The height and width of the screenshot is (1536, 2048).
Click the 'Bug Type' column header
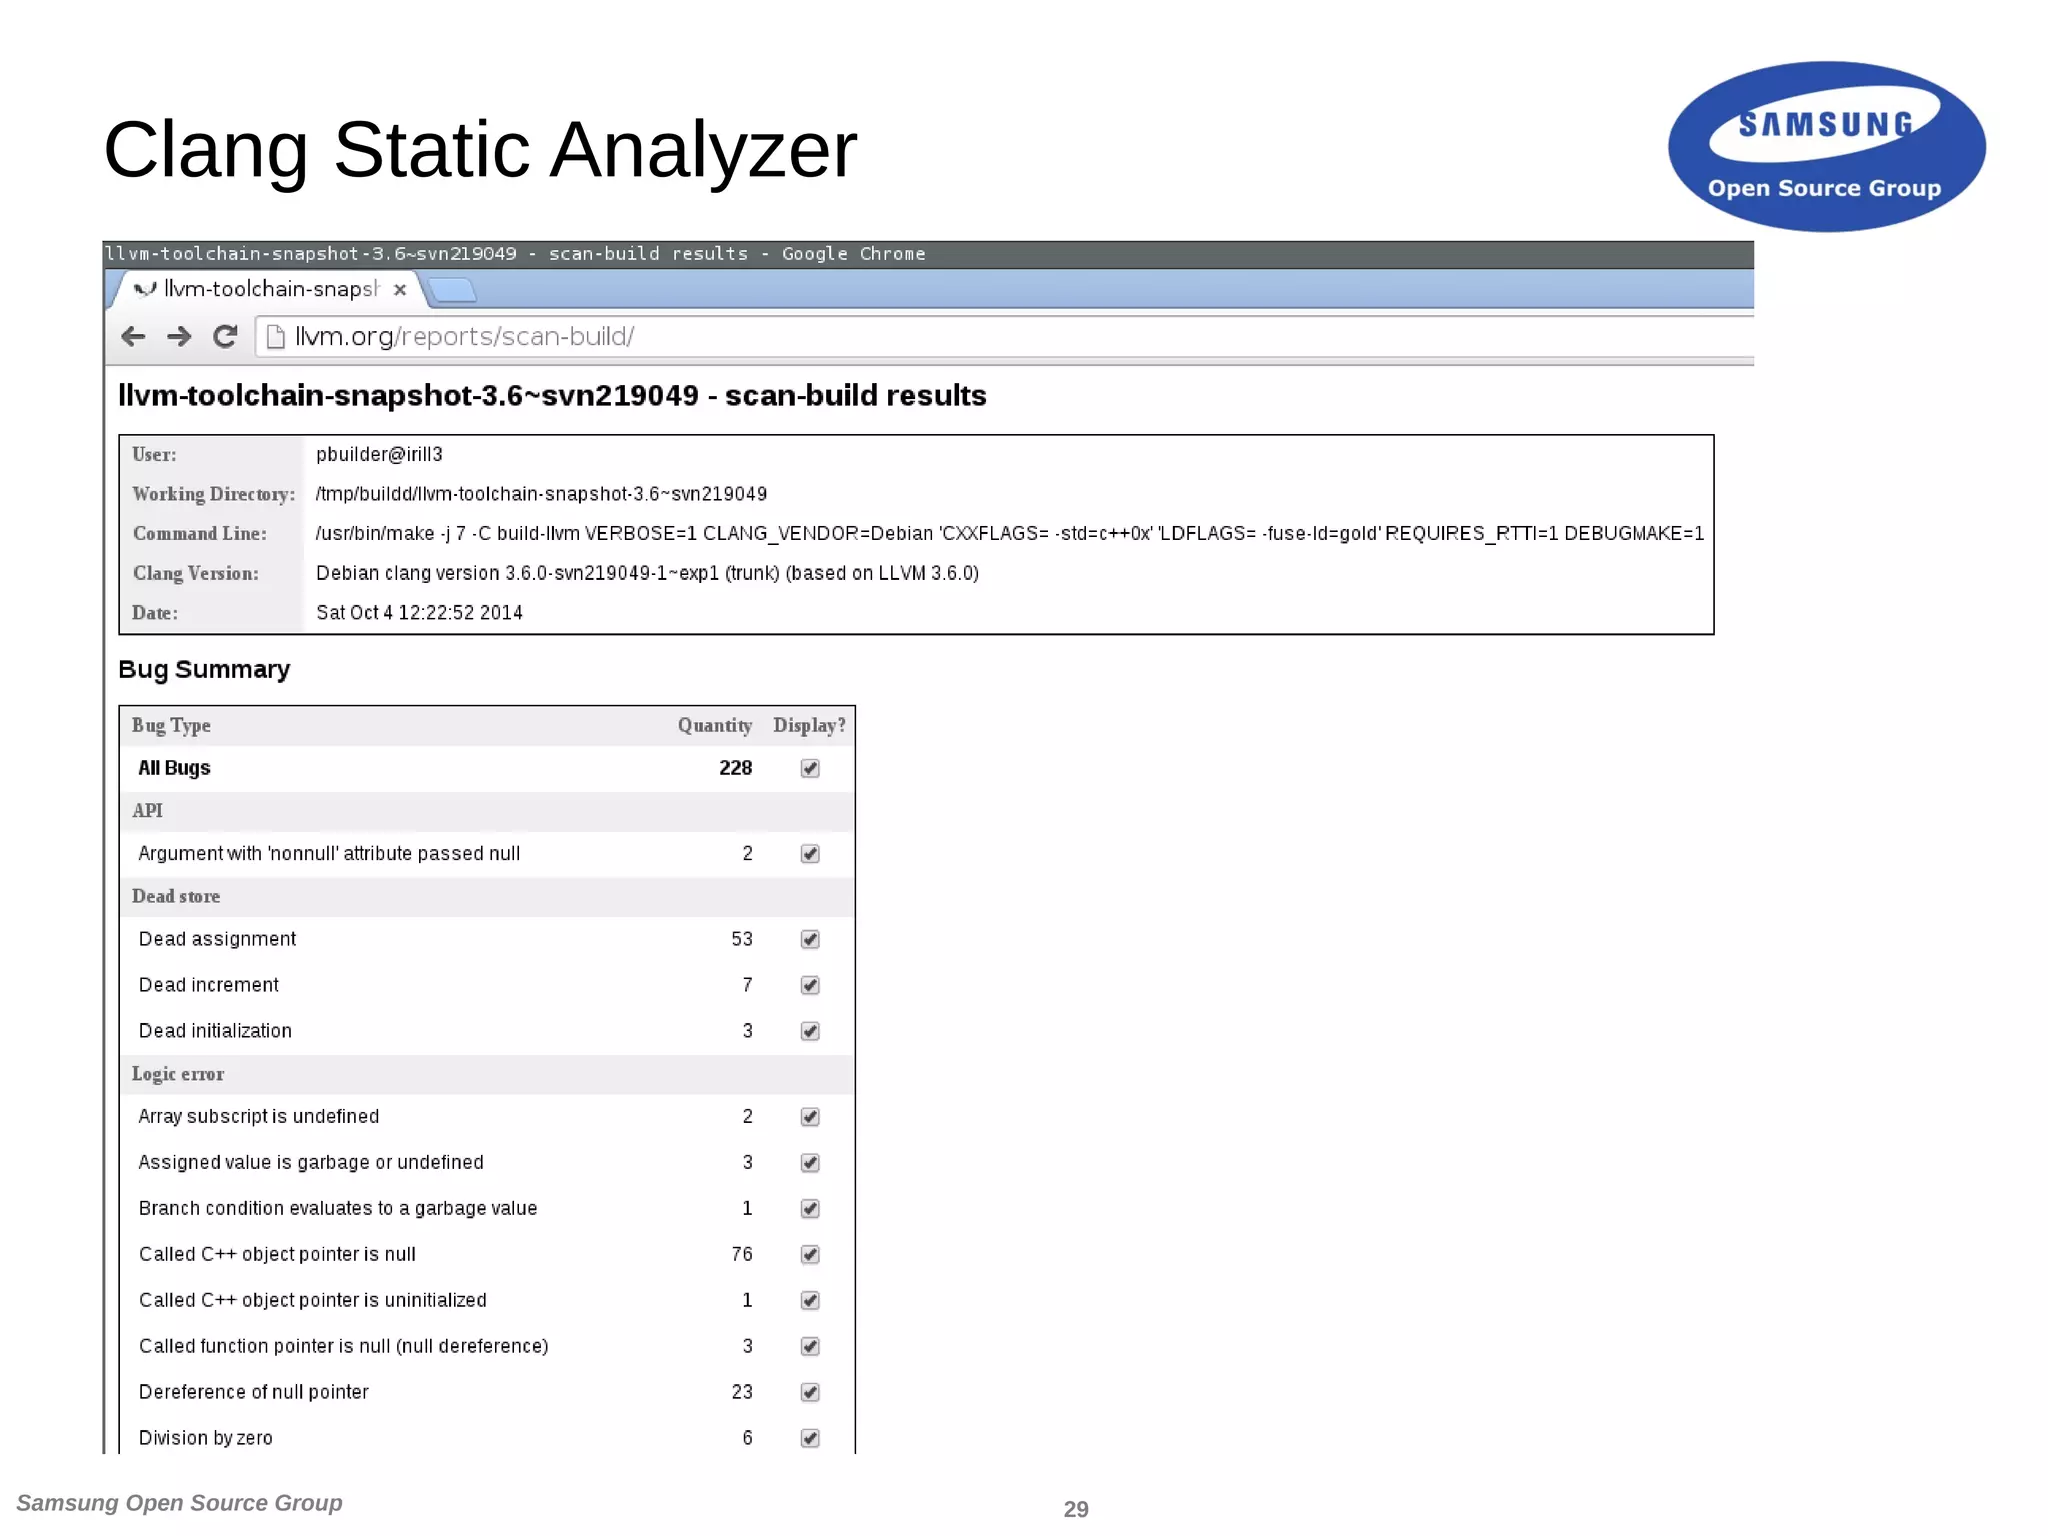point(171,726)
